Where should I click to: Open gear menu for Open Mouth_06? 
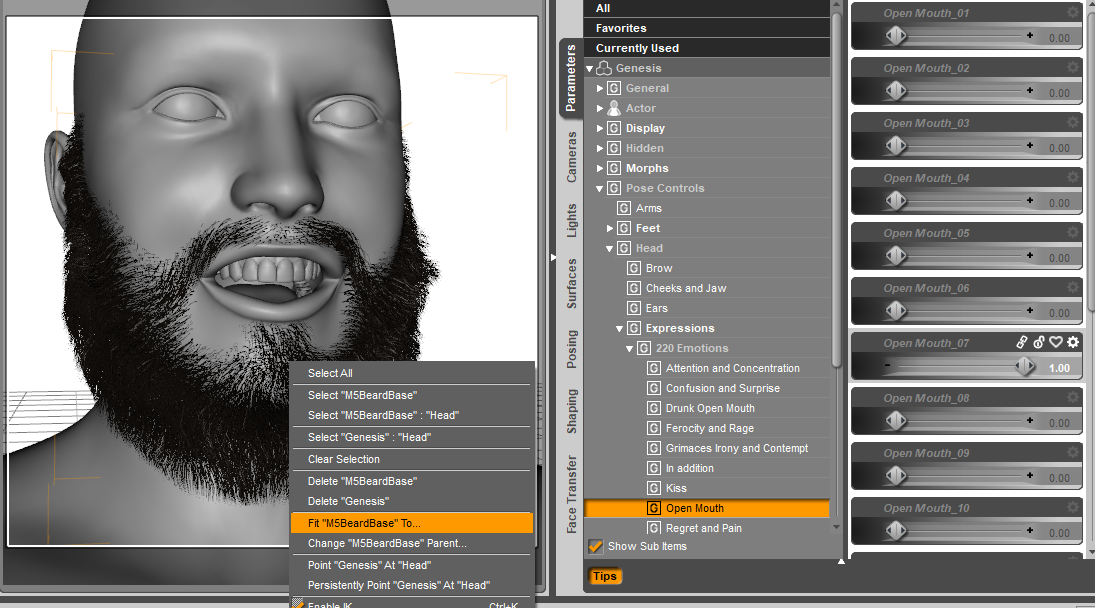(x=1073, y=288)
